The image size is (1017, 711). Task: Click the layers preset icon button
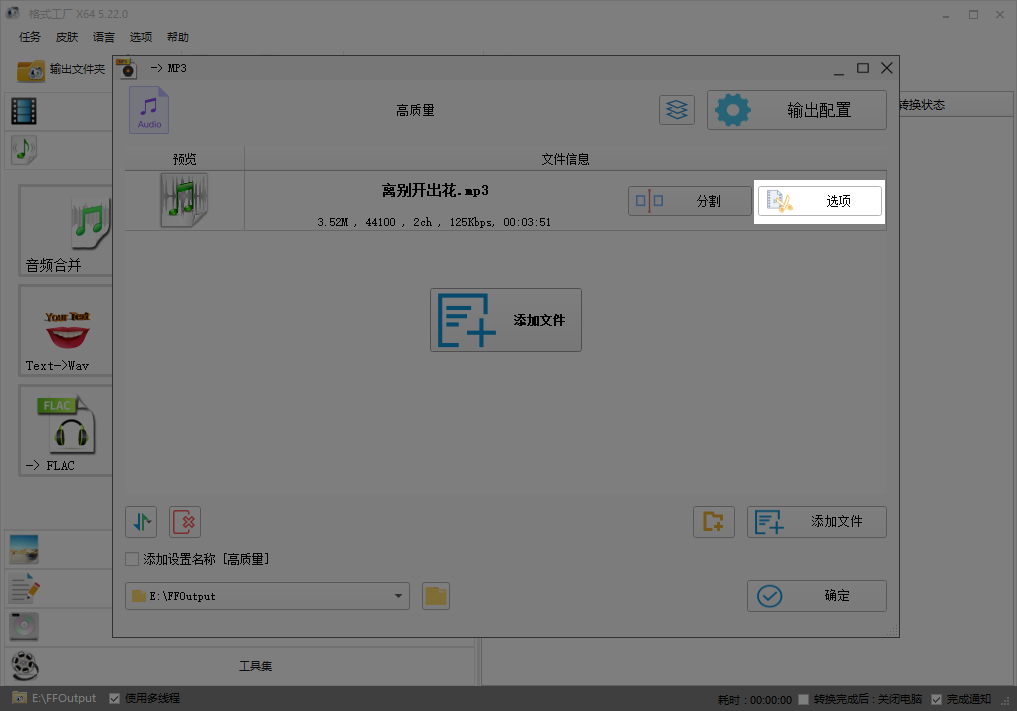[676, 110]
